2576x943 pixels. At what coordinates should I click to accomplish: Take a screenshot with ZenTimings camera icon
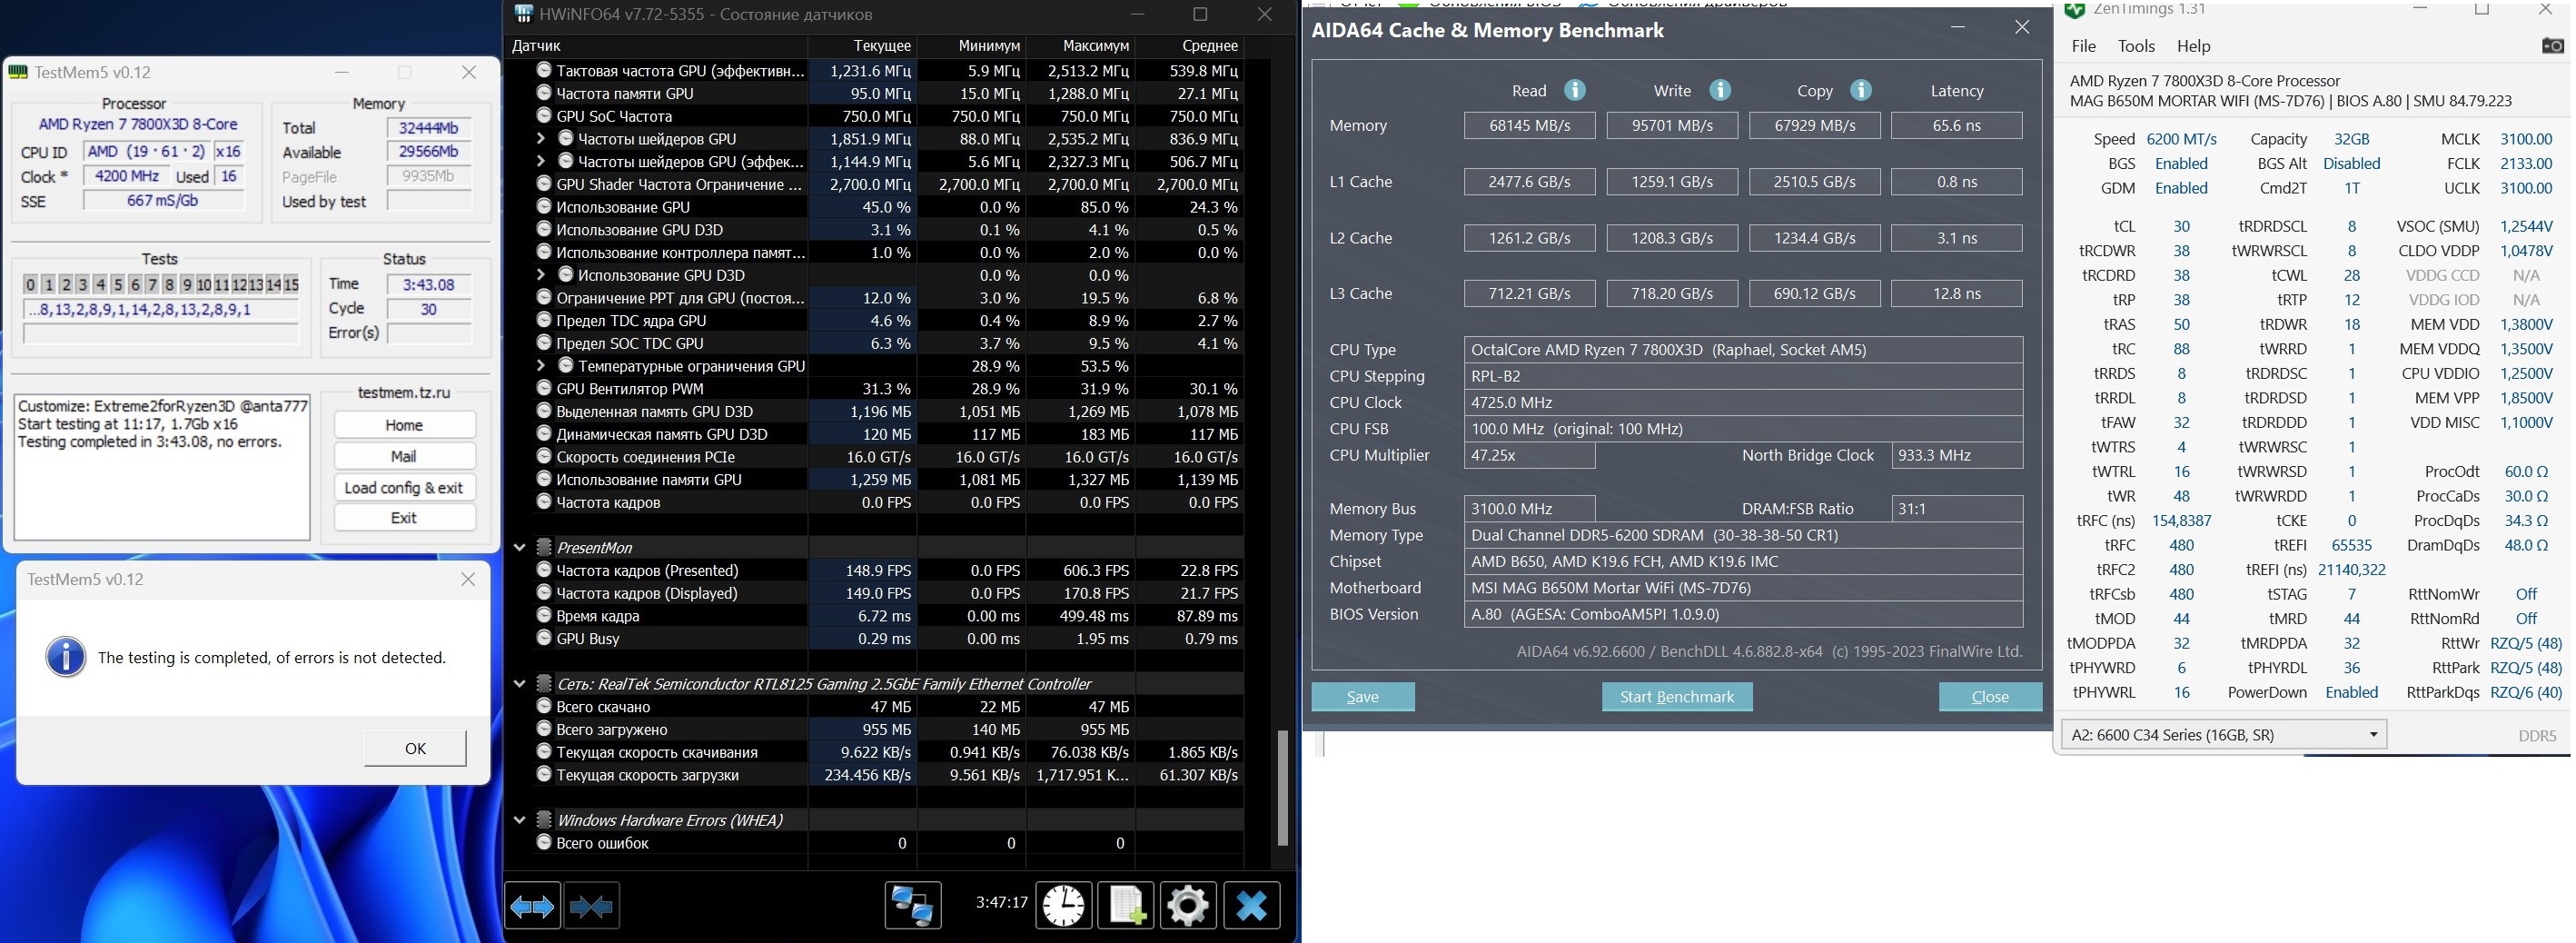2552,46
